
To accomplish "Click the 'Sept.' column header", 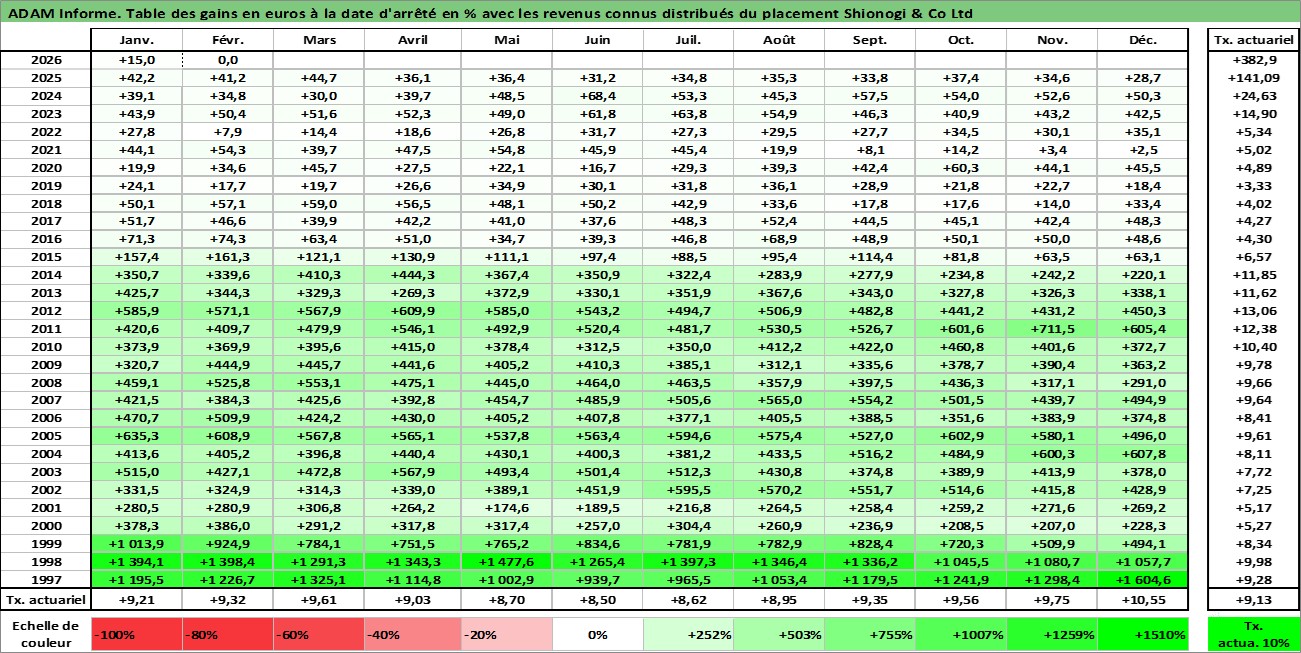I will [870, 40].
